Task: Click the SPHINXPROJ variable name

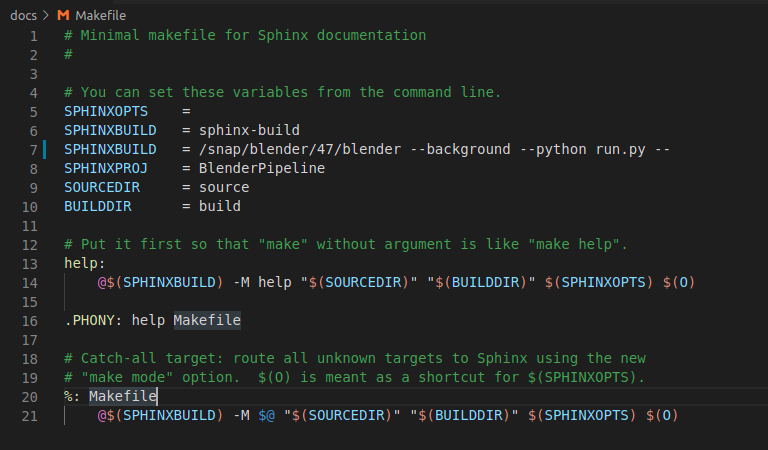Action: pos(106,168)
